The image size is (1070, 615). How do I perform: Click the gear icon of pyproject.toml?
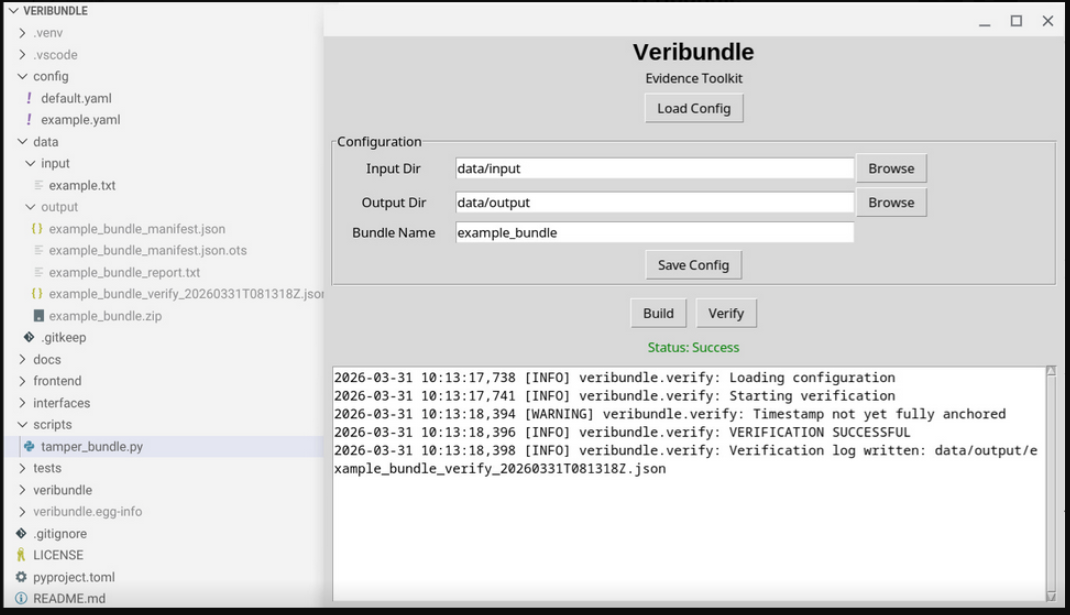coord(21,577)
